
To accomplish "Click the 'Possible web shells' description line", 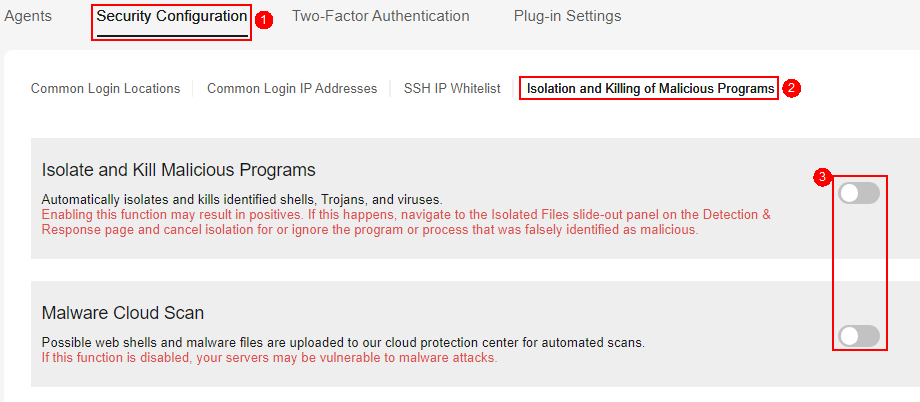I will coord(343,343).
